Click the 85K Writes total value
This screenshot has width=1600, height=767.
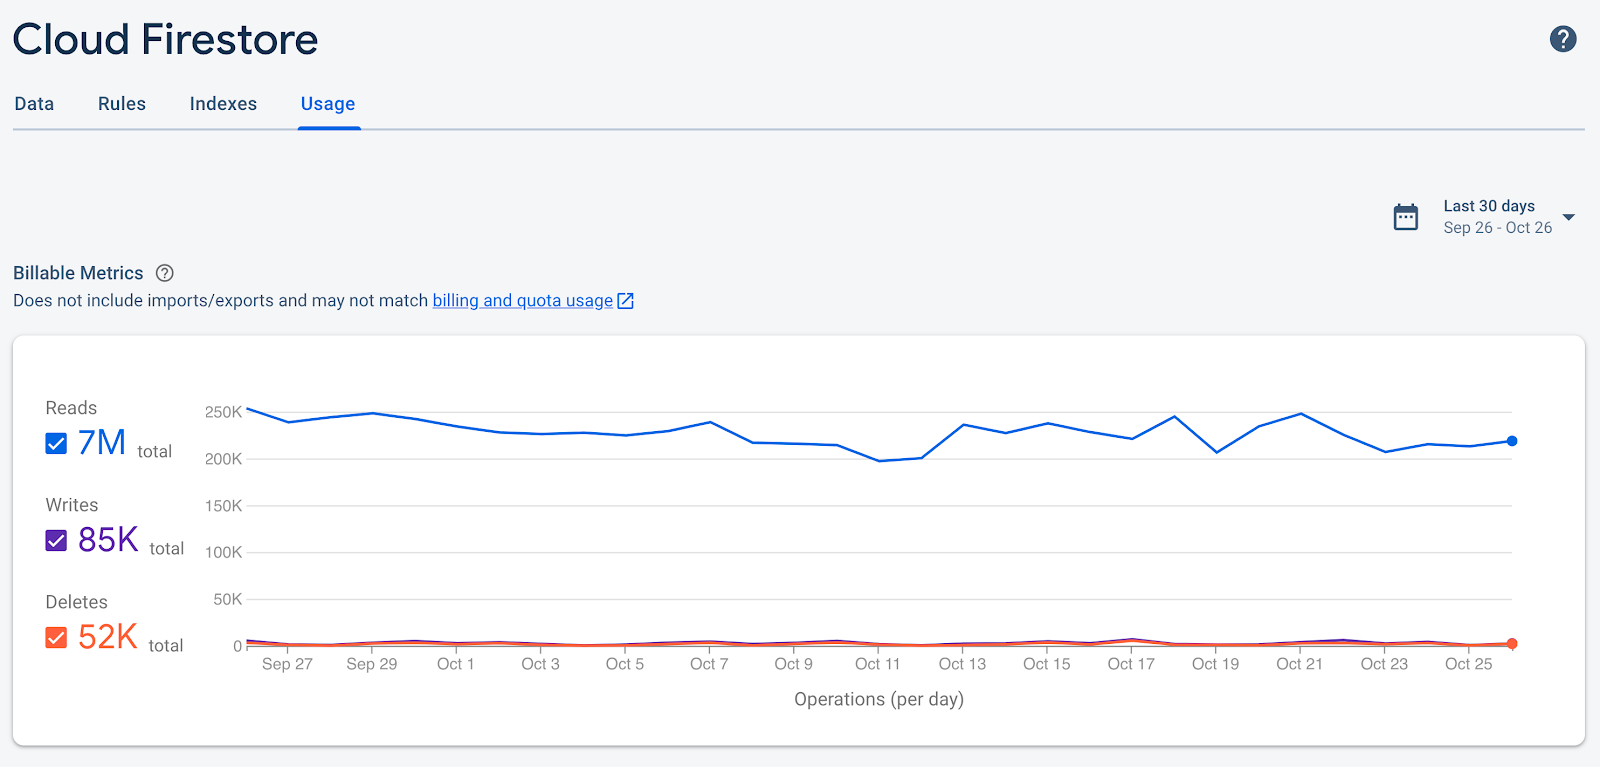point(108,540)
